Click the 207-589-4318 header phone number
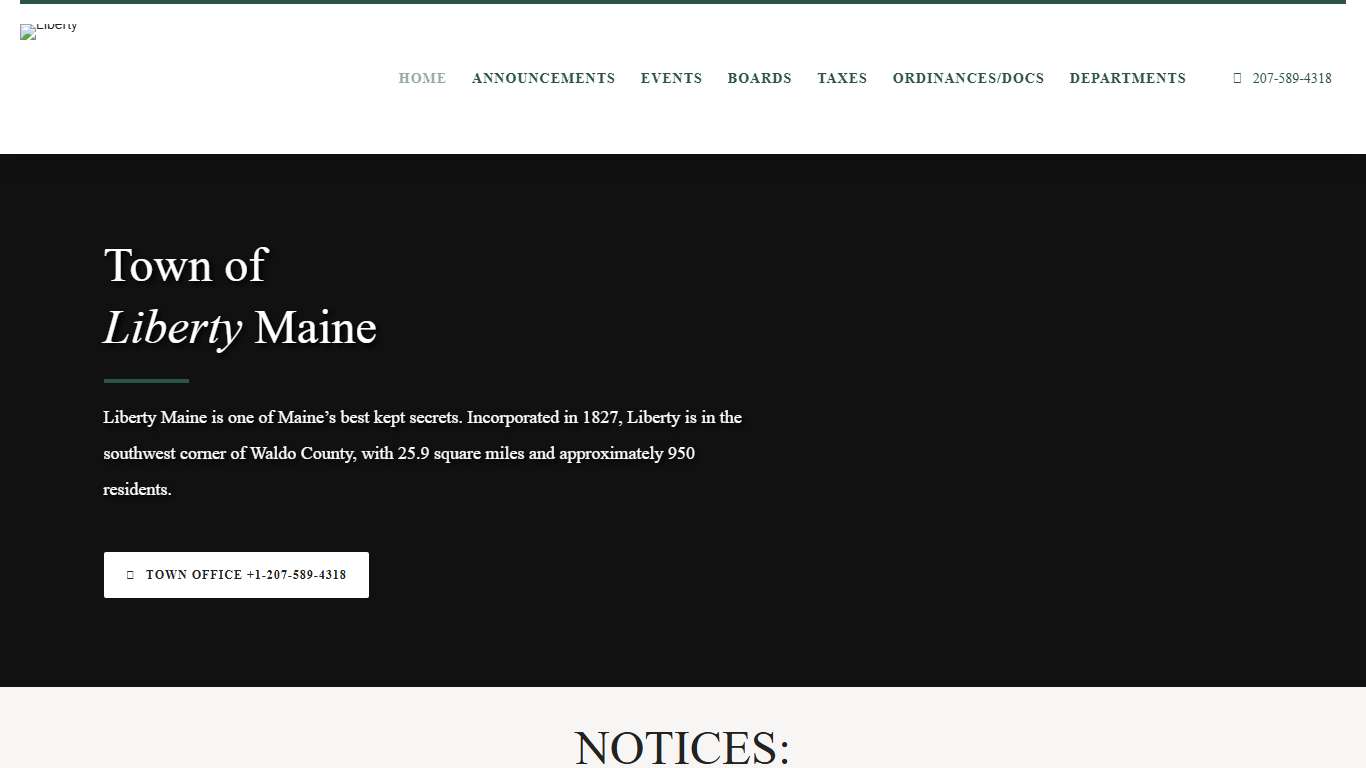This screenshot has height=768, width=1366. point(1291,78)
